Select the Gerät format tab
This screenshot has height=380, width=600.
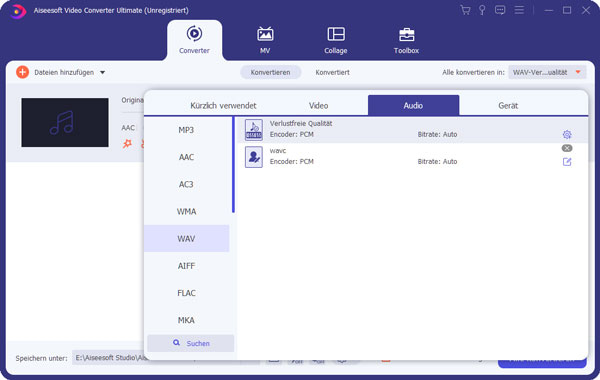508,106
